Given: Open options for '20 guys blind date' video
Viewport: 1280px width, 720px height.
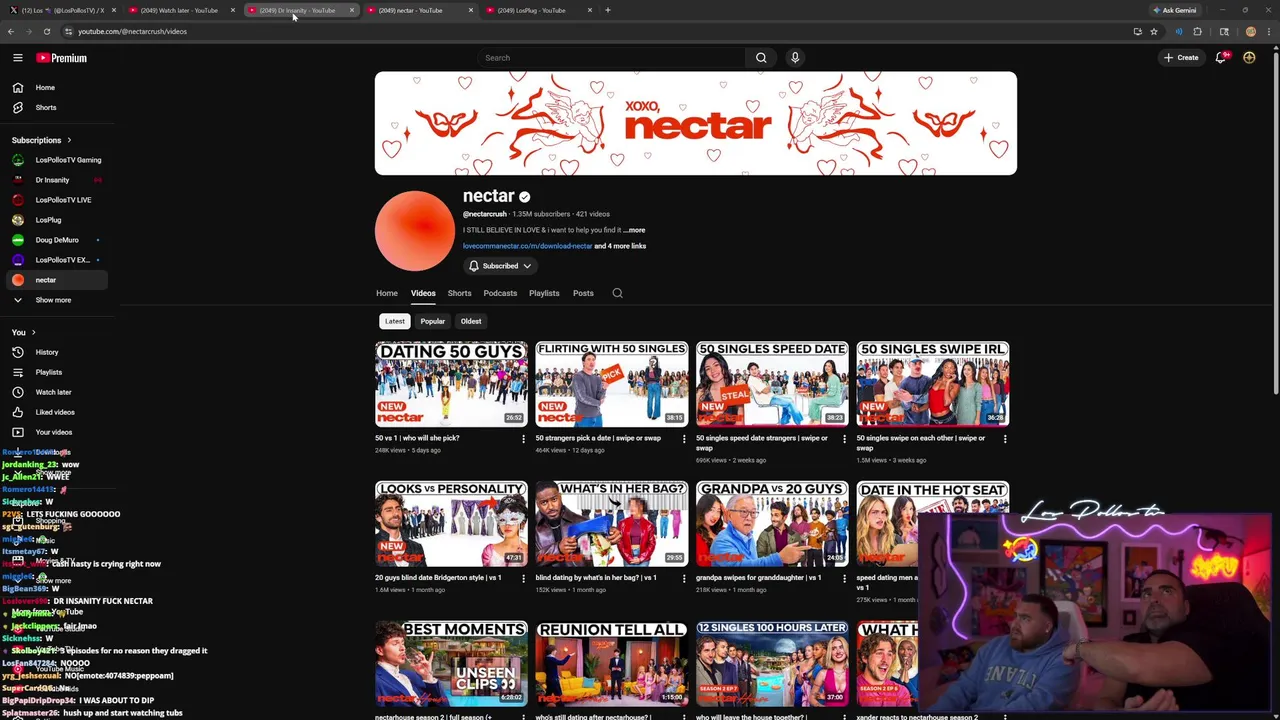Looking at the screenshot, I should [x=523, y=579].
